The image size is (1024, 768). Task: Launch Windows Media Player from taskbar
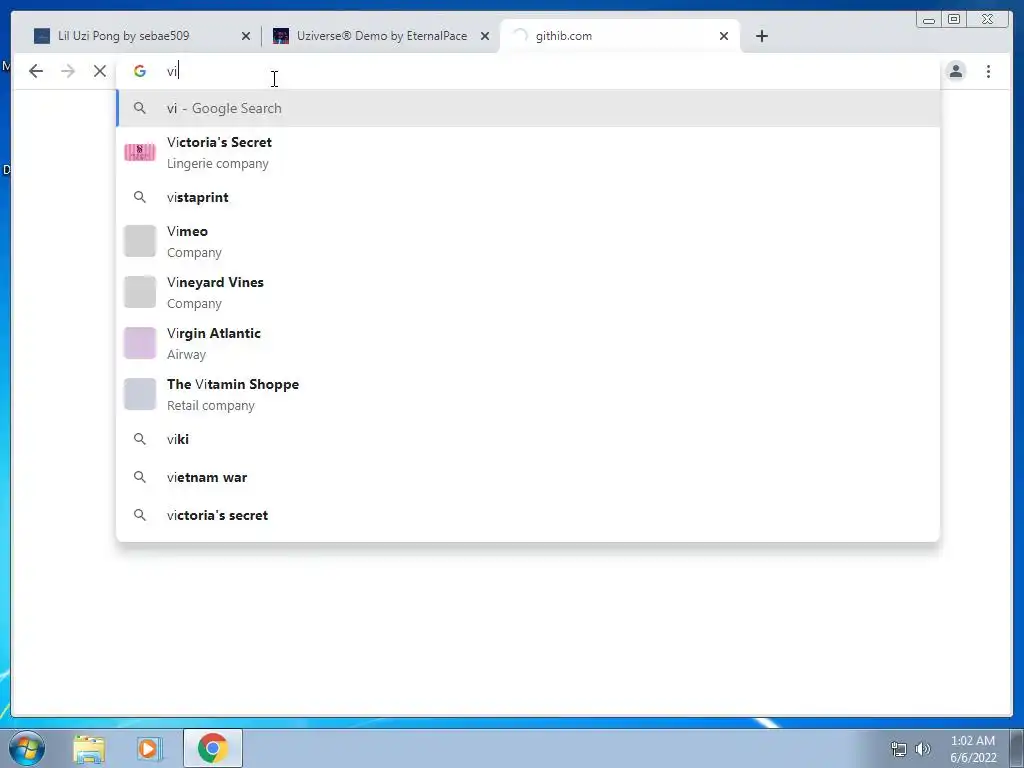(149, 748)
